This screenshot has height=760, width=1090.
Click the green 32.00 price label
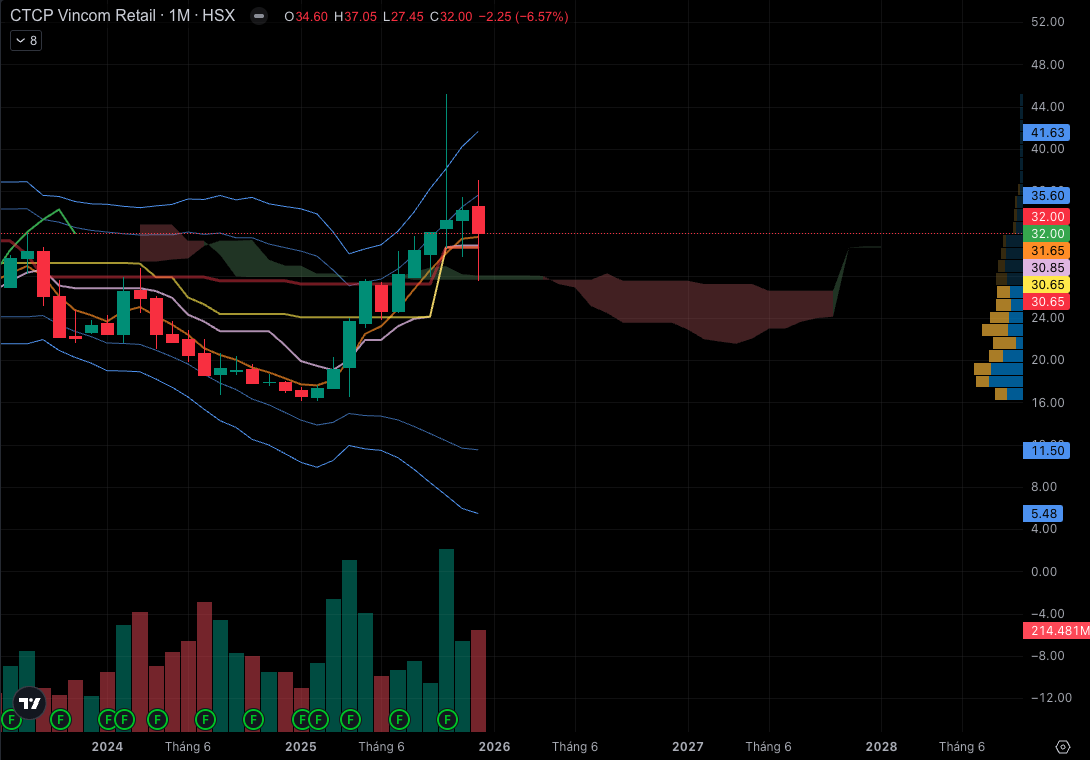(1047, 234)
